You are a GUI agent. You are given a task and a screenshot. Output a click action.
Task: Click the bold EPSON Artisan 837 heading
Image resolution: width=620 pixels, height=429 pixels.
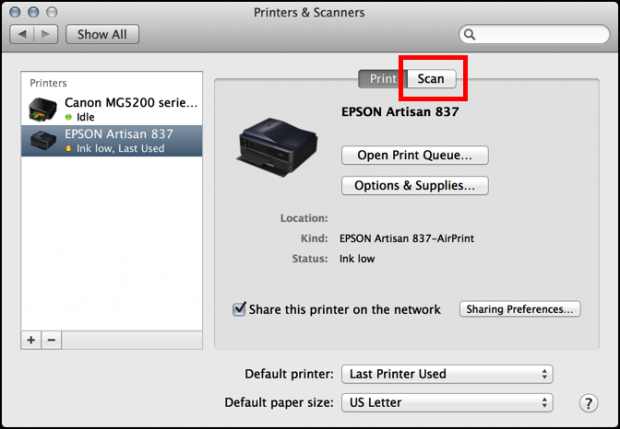tap(400, 112)
